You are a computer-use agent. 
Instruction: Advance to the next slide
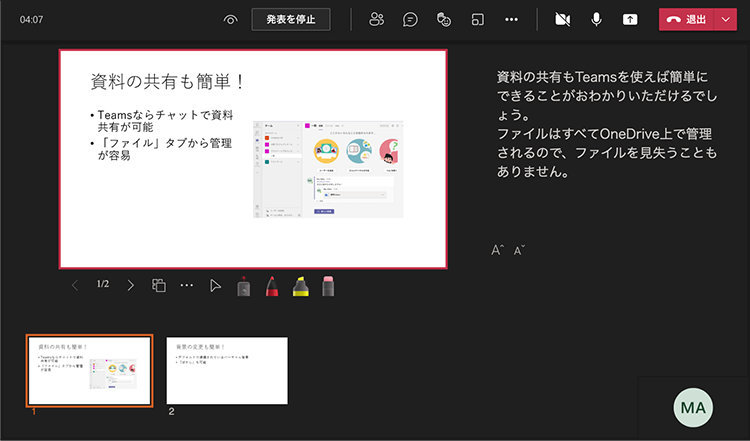(x=131, y=286)
